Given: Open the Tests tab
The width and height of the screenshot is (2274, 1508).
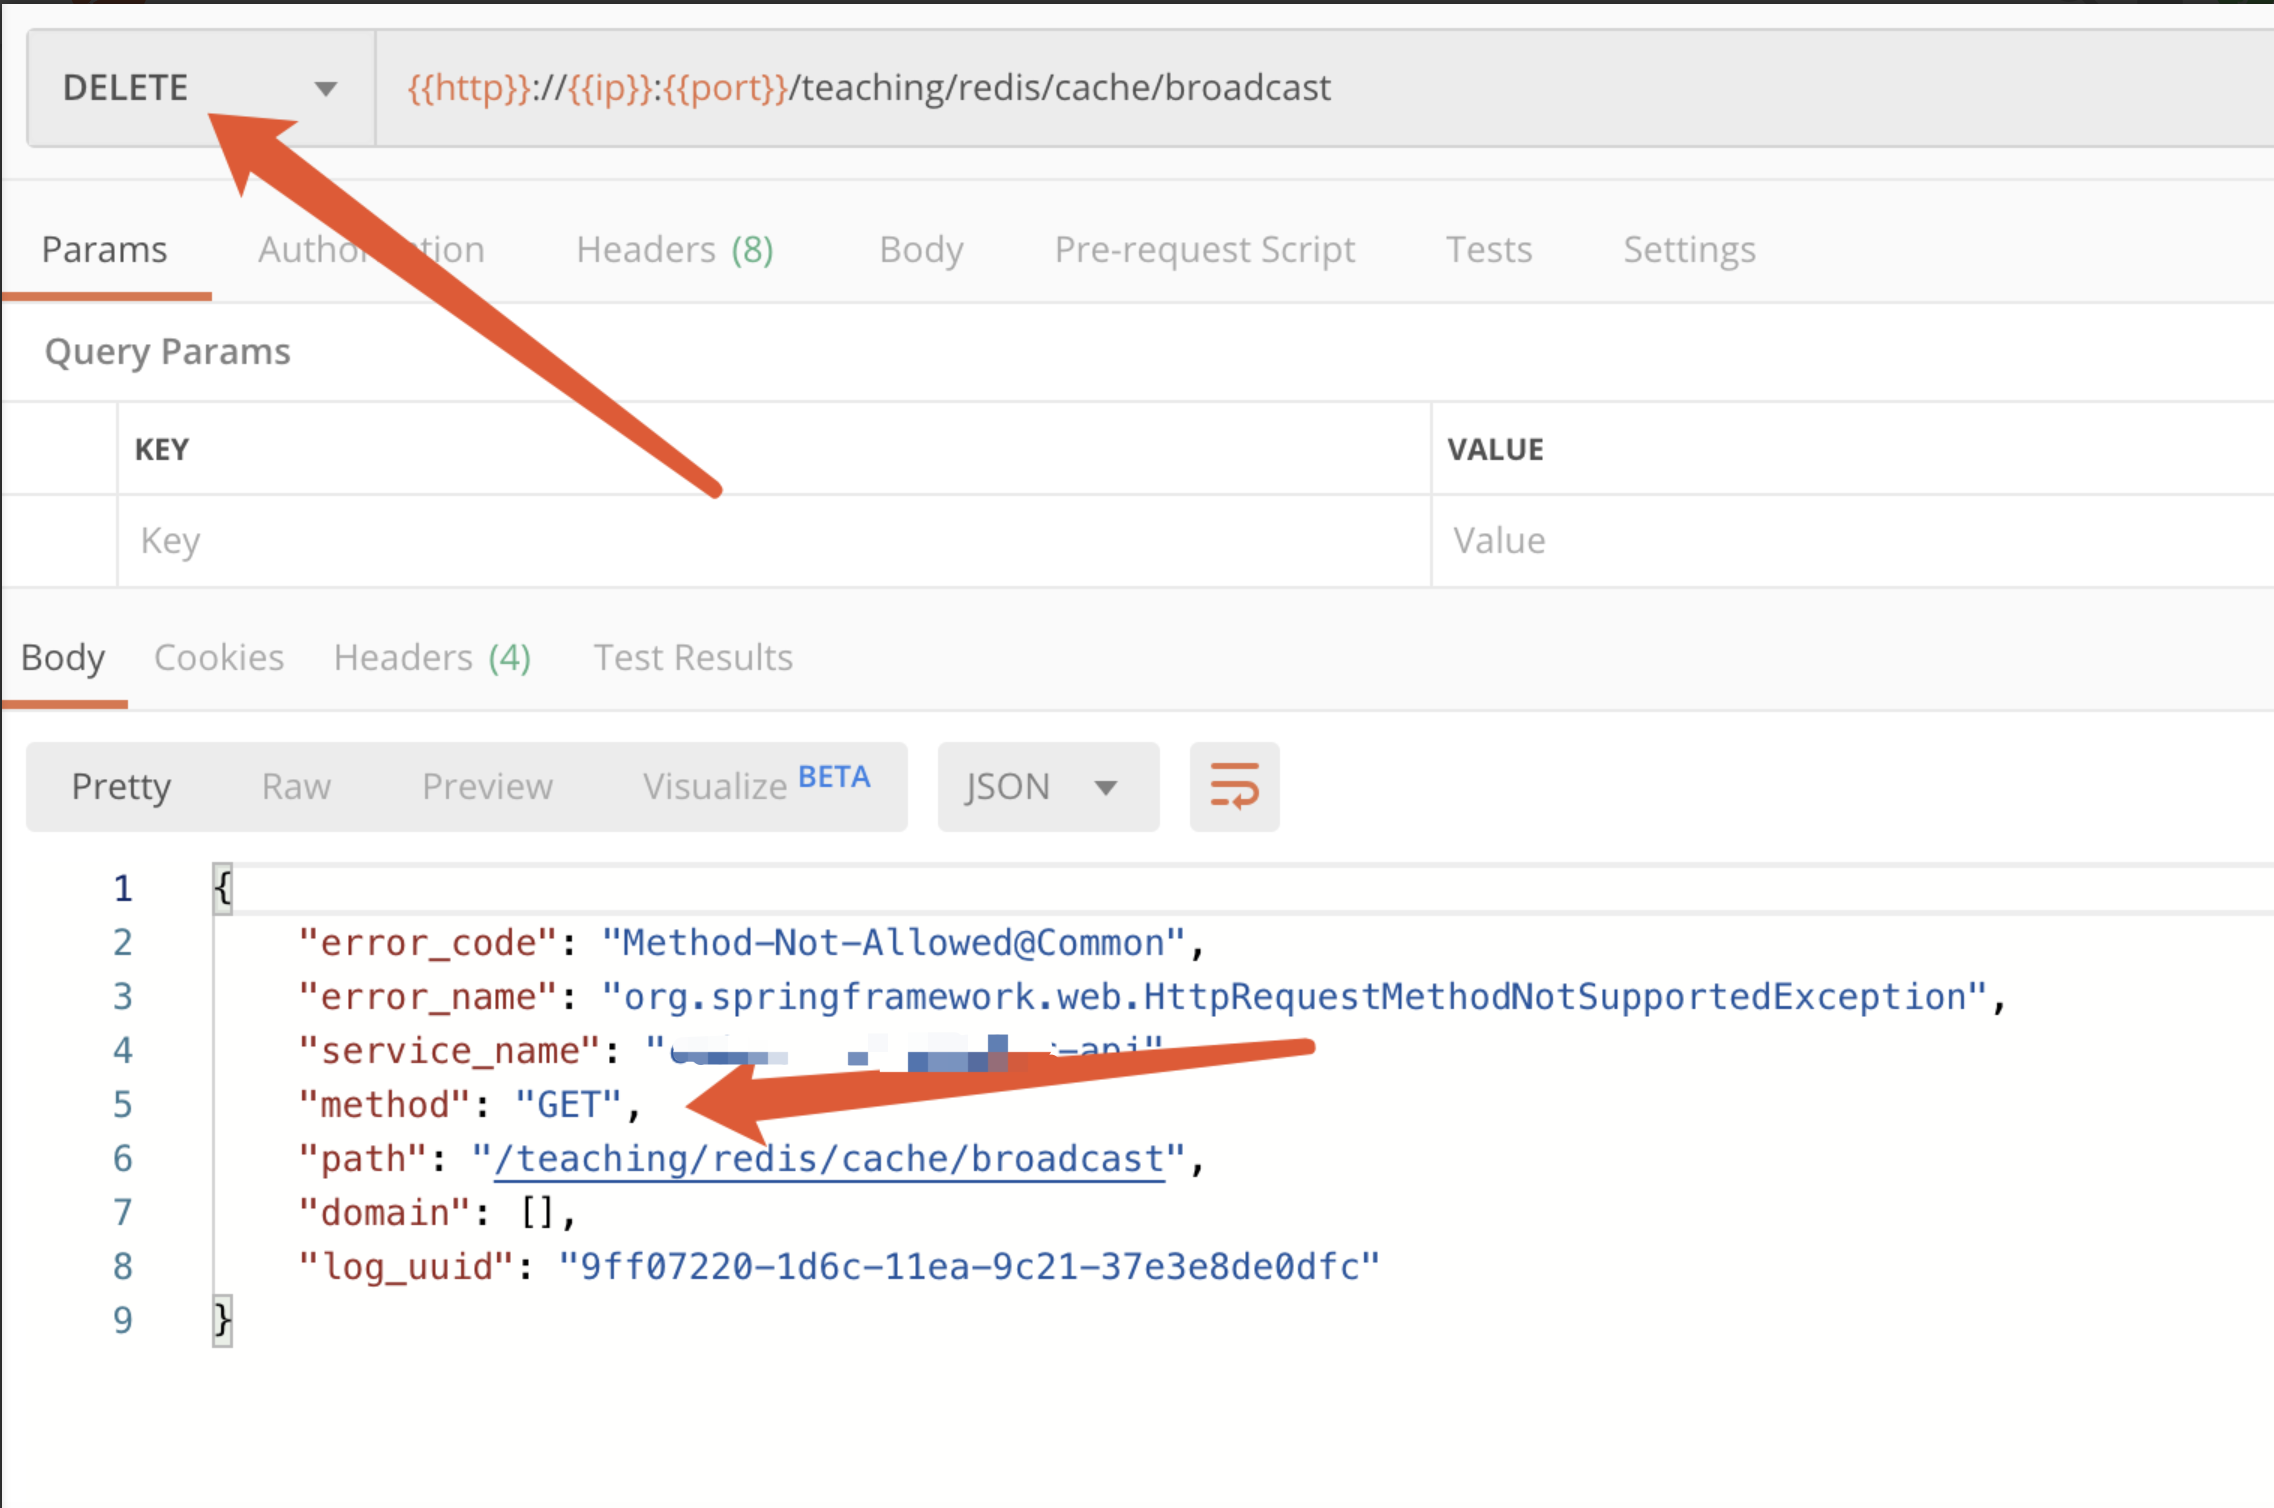Looking at the screenshot, I should 1488,250.
